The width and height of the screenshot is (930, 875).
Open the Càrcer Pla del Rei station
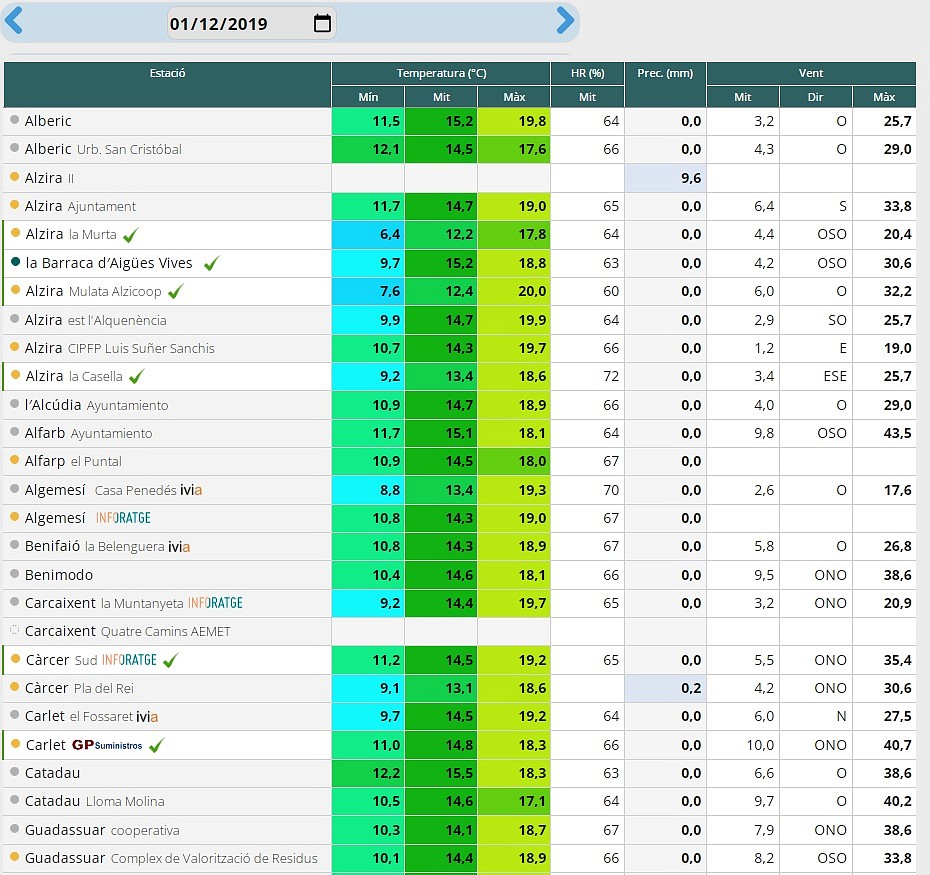(x=79, y=688)
